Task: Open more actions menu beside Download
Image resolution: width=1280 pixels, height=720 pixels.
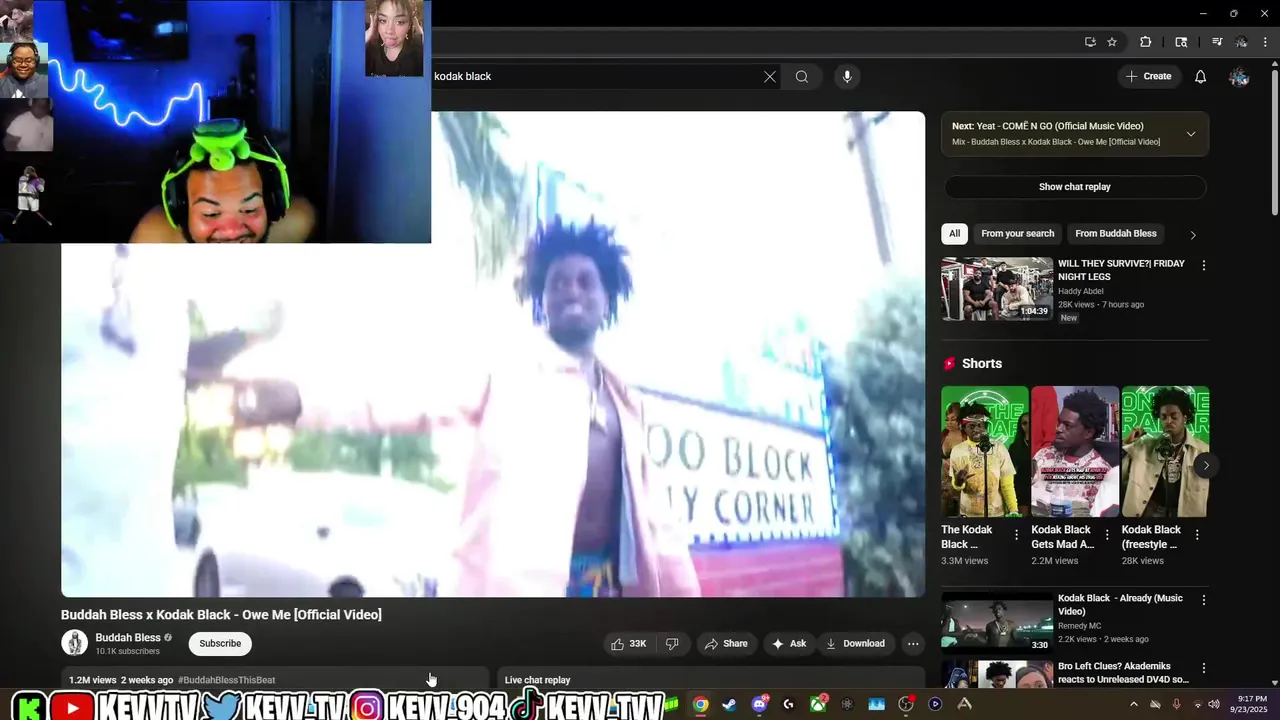Action: (913, 644)
